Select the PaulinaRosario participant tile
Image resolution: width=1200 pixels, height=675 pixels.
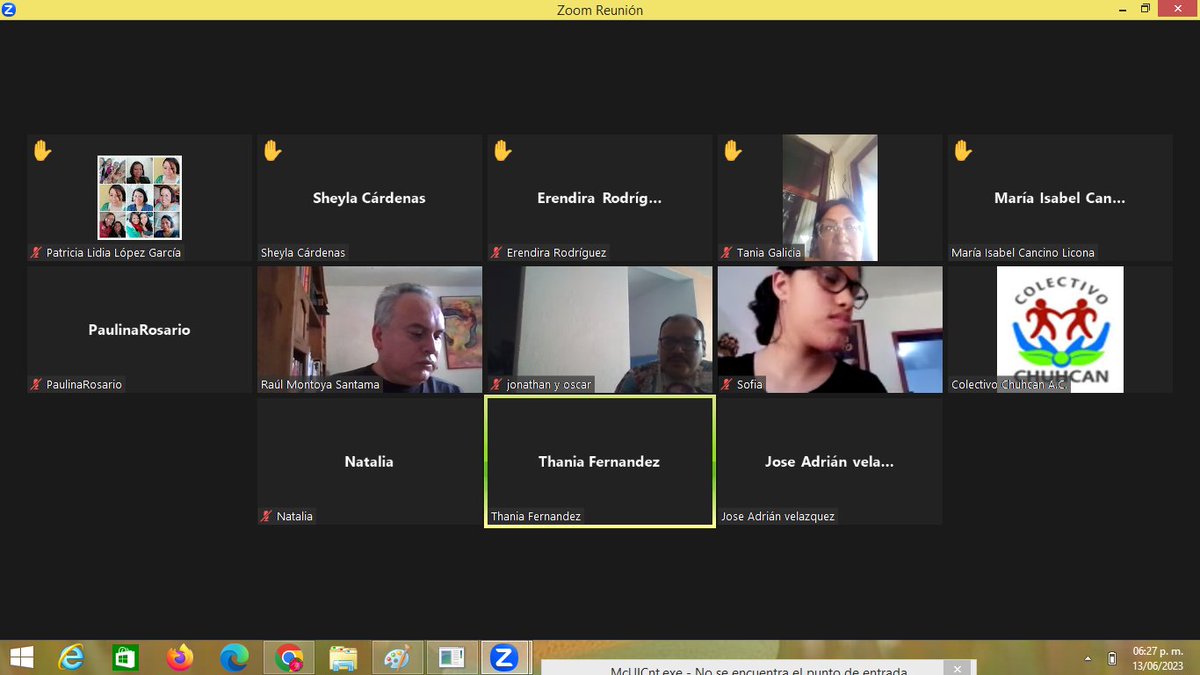[x=140, y=329]
